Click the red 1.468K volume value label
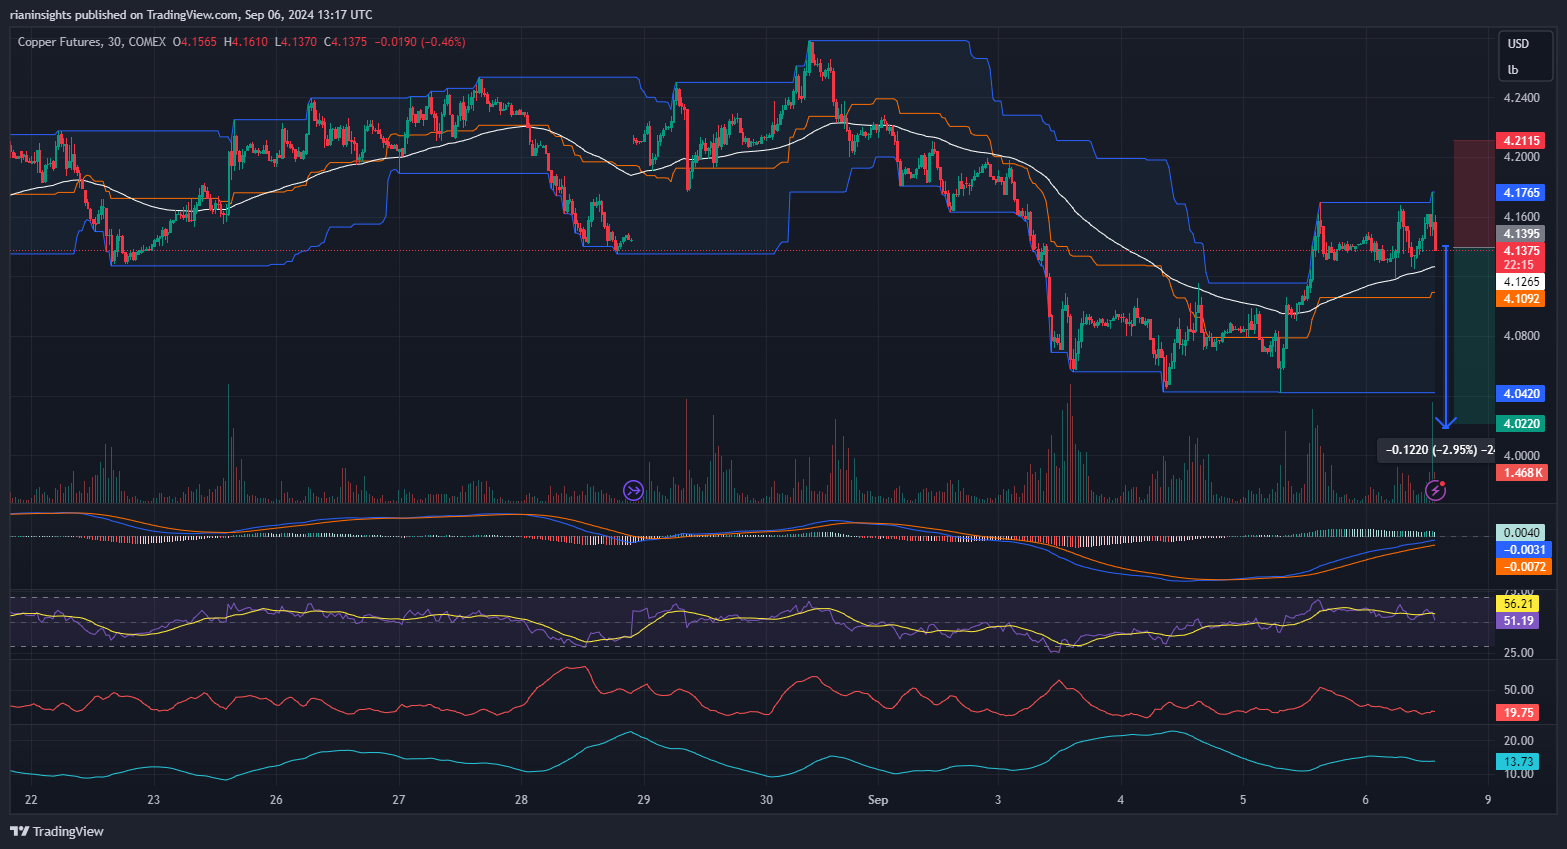The height and width of the screenshot is (849, 1567). tap(1520, 472)
